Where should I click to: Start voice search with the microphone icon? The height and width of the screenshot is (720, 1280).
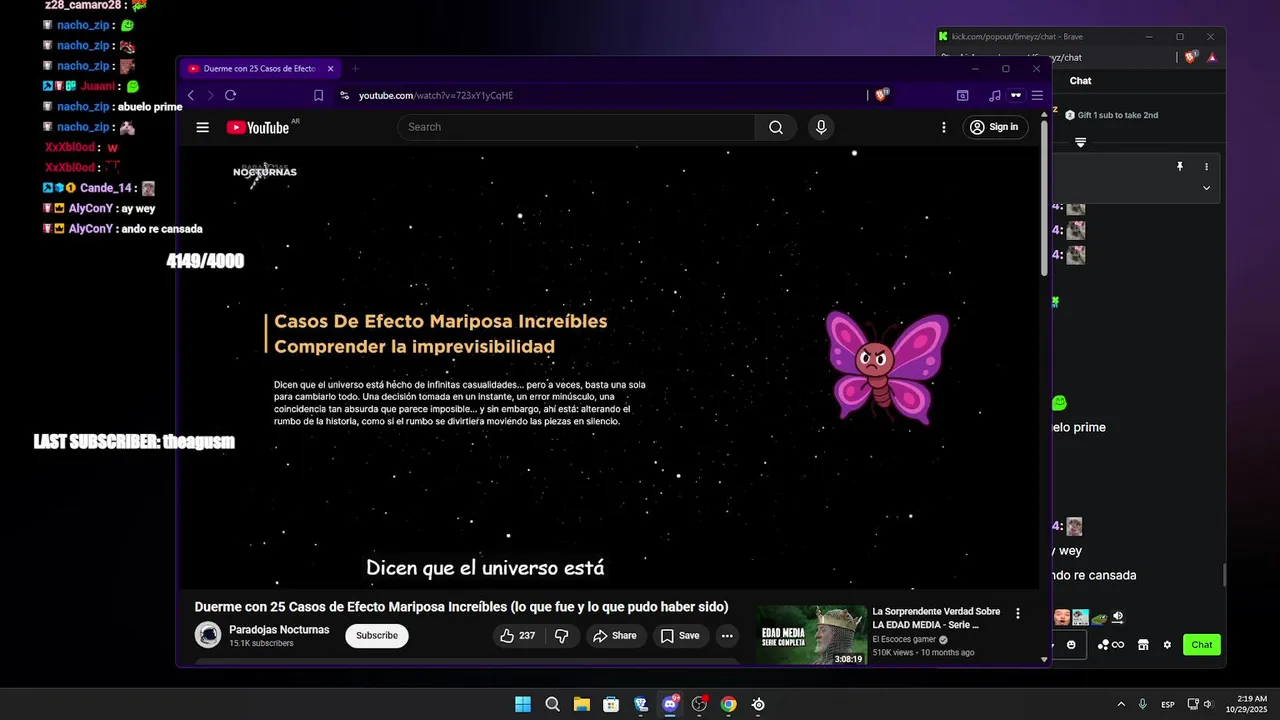(x=821, y=127)
